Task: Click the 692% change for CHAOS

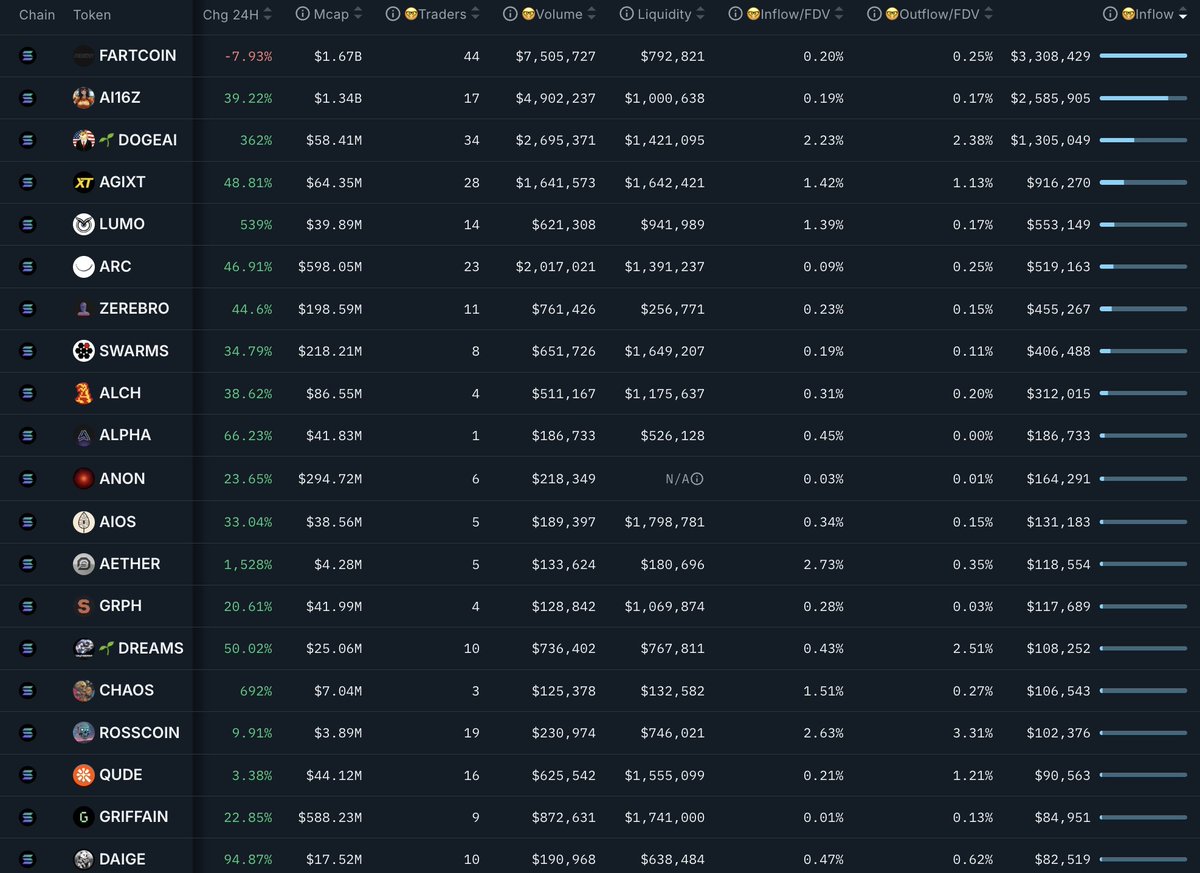Action: (256, 690)
